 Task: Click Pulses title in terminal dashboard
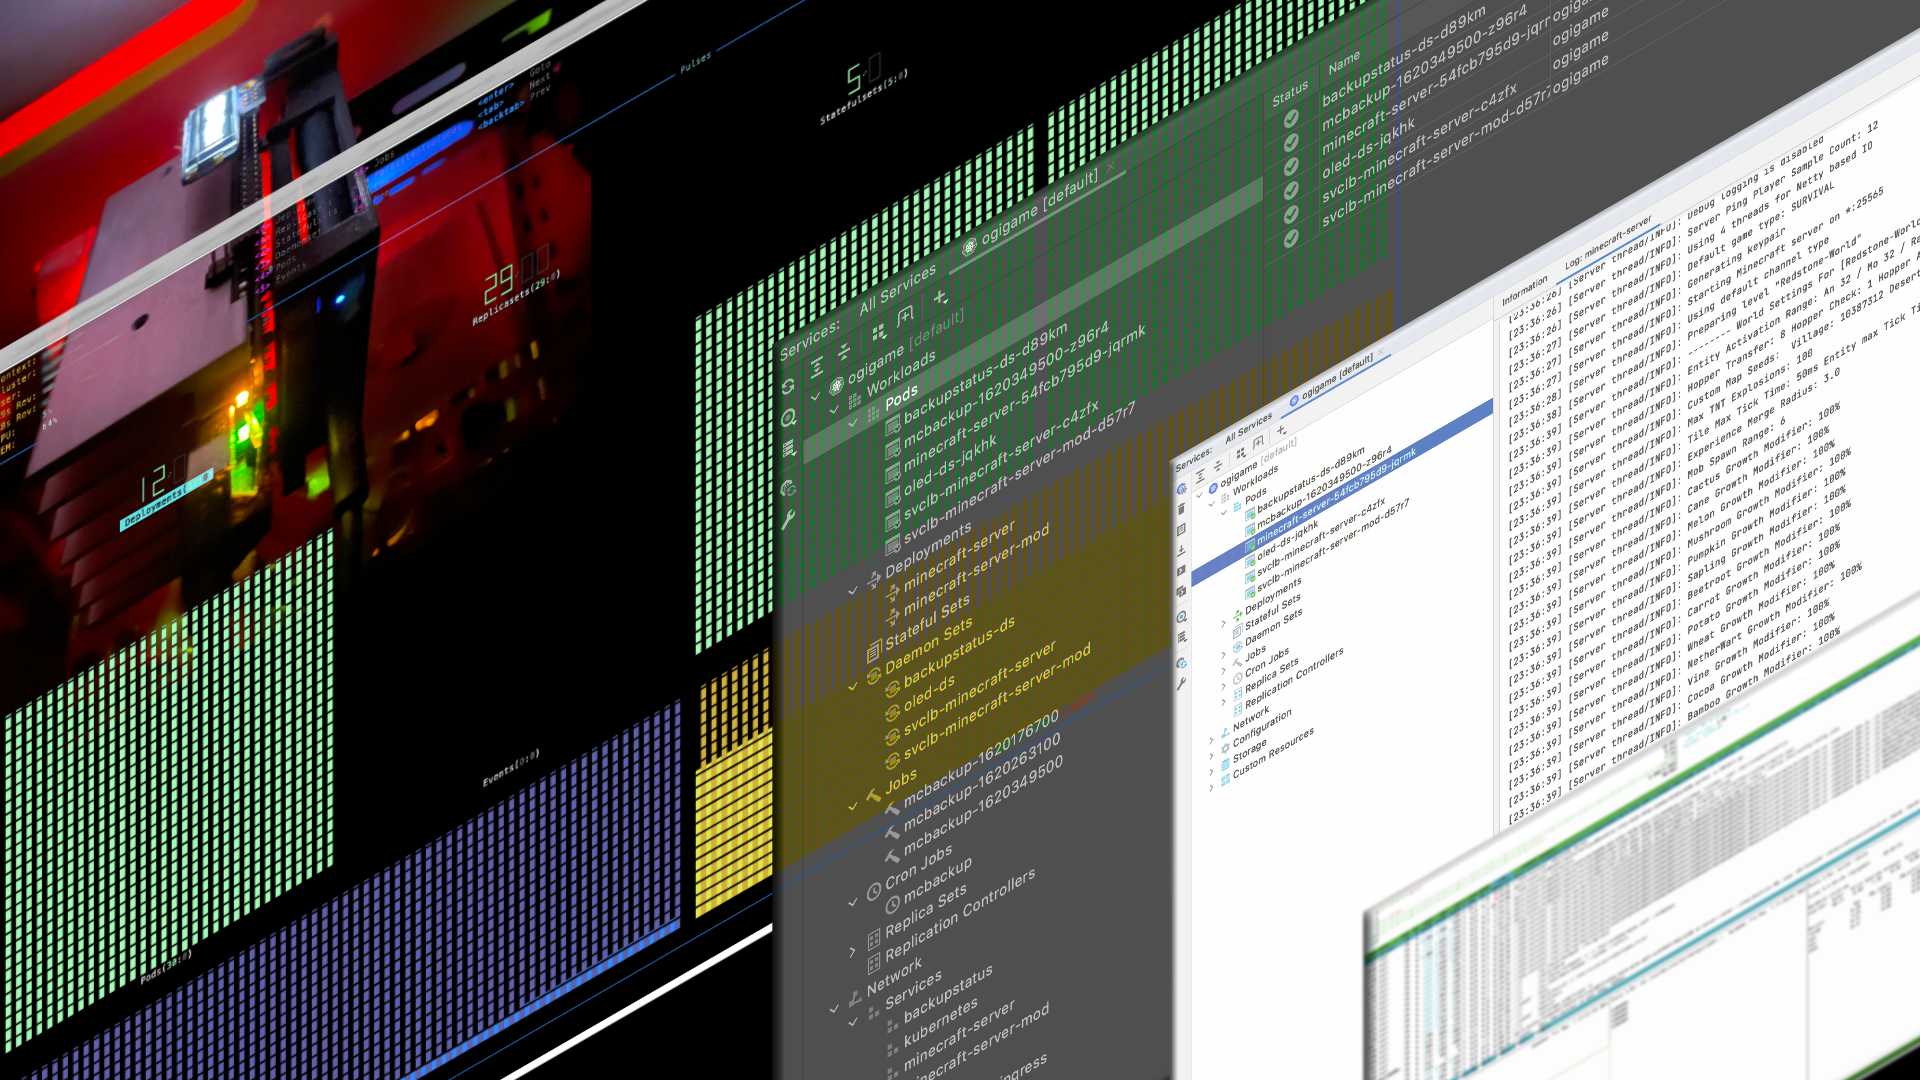pyautogui.click(x=695, y=62)
